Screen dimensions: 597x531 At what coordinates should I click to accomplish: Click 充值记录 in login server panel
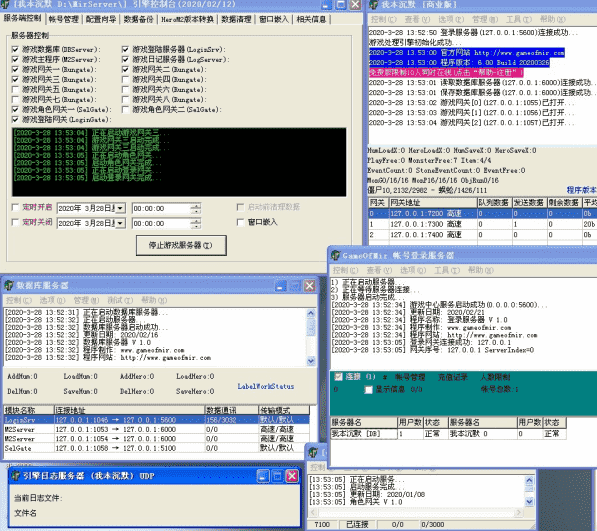coord(452,377)
